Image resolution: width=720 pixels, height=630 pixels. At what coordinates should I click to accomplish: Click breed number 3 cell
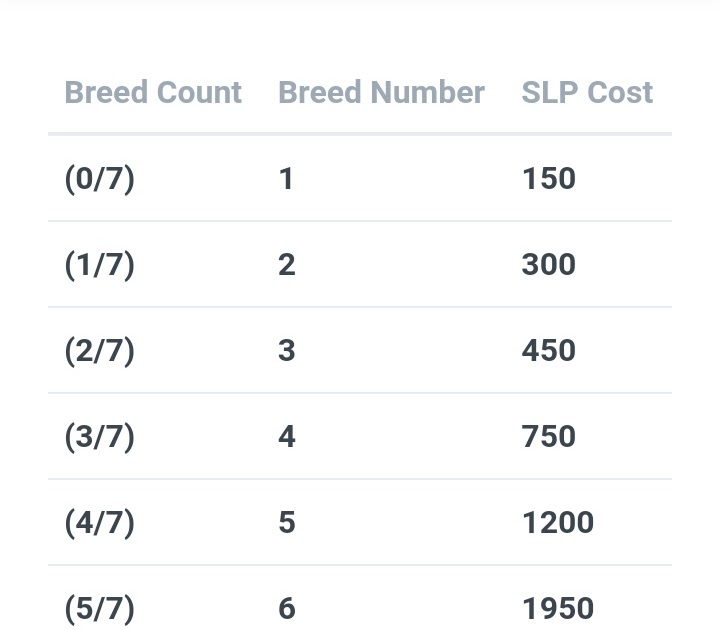[x=287, y=351]
